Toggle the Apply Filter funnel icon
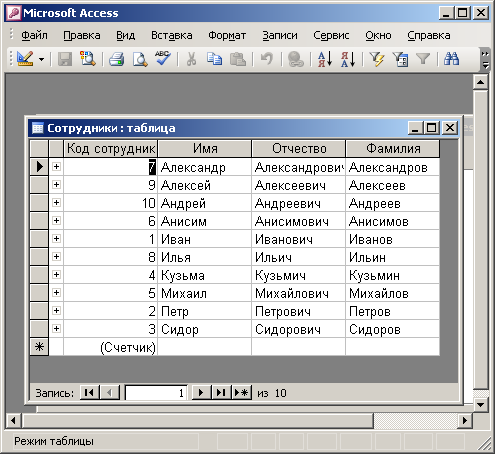495x454 pixels. click(423, 59)
